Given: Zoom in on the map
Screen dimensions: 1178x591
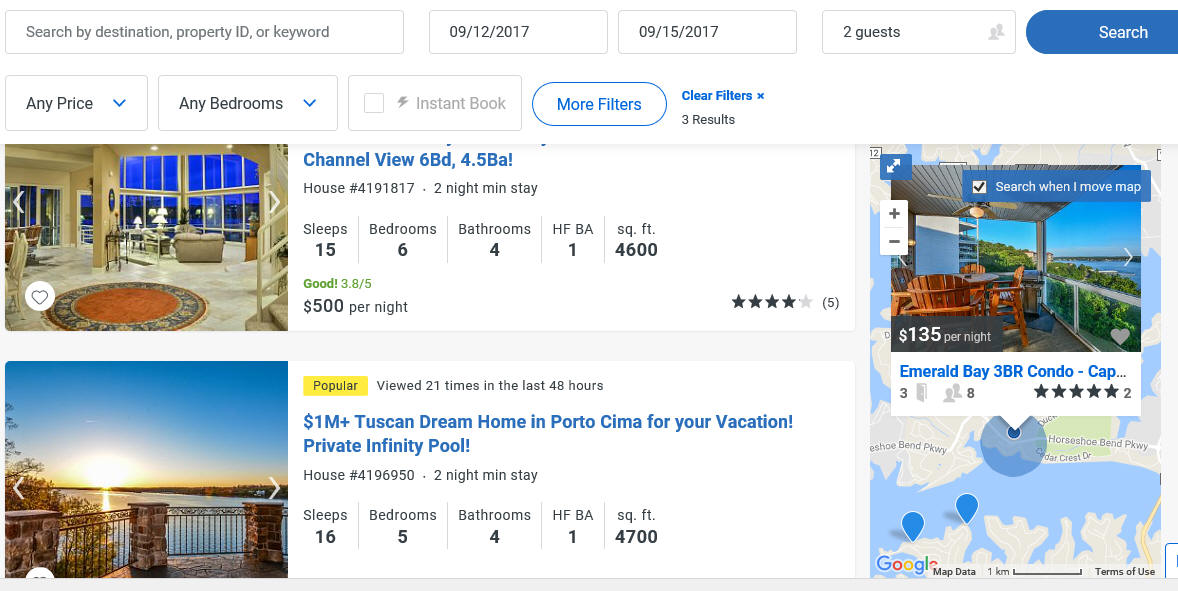Looking at the screenshot, I should (894, 214).
